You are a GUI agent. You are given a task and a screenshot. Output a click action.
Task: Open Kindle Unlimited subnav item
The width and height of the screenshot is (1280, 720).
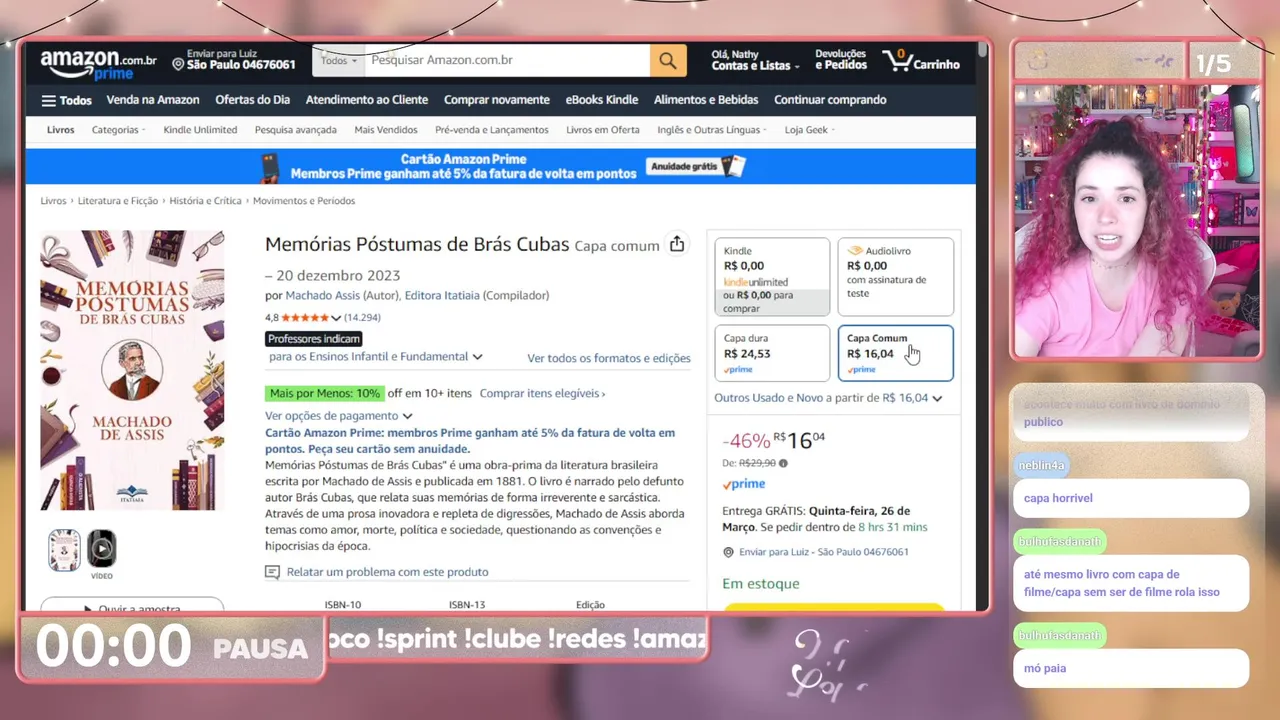(200, 130)
